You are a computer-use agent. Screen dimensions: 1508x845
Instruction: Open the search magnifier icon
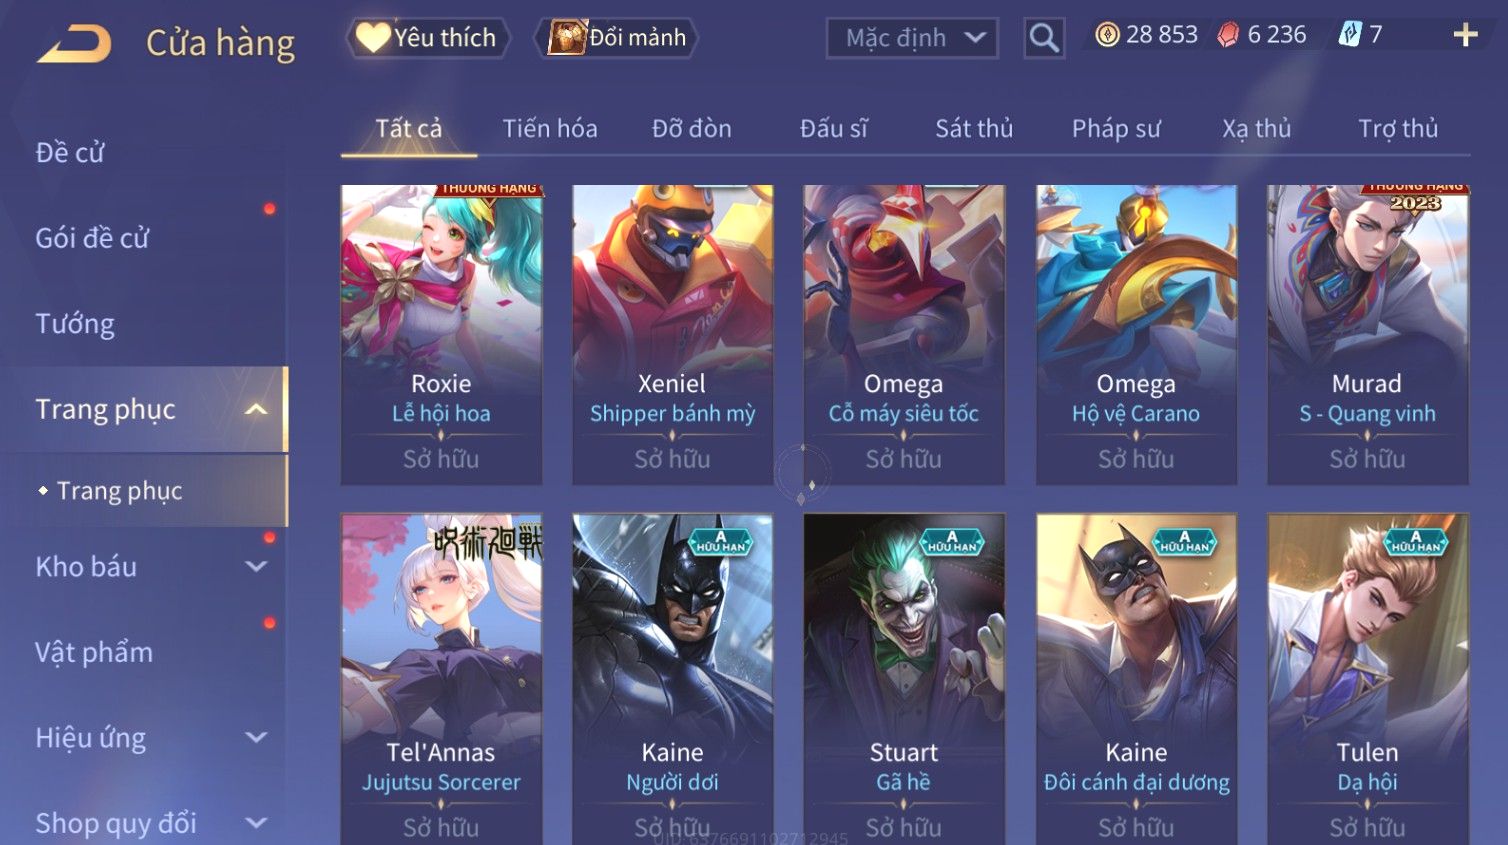1044,38
